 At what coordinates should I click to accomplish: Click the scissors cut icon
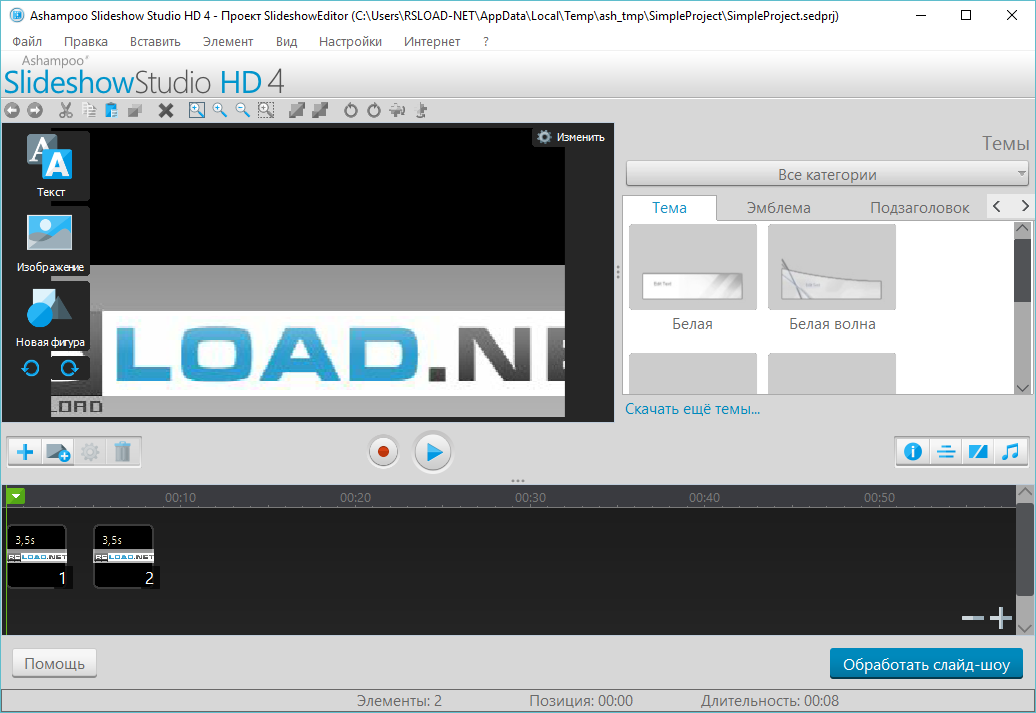(x=65, y=110)
